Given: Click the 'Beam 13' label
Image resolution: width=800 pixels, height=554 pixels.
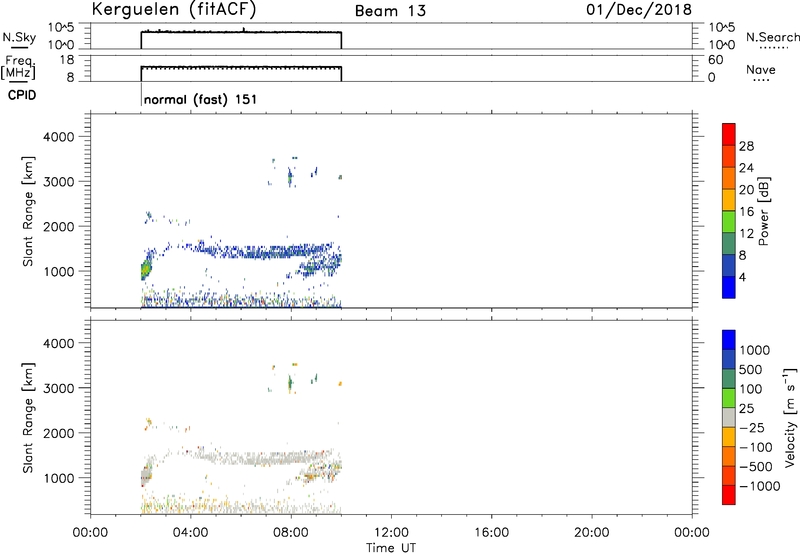Looking at the screenshot, I should point(390,11).
